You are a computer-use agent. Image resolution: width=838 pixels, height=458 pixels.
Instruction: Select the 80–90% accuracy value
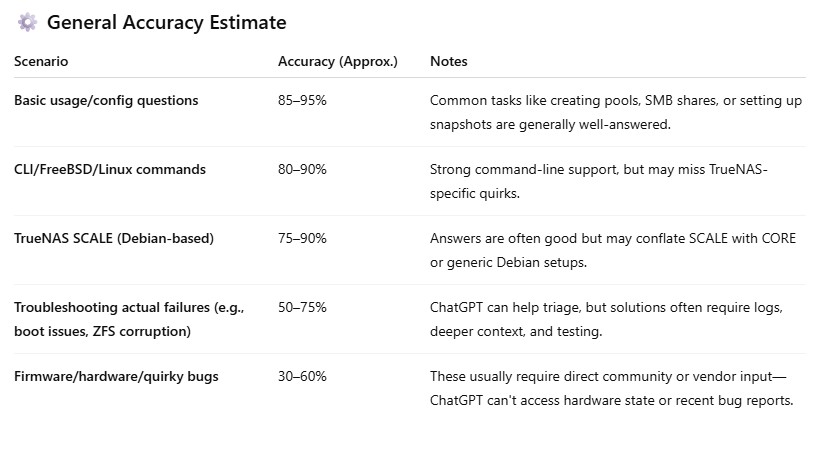302,169
